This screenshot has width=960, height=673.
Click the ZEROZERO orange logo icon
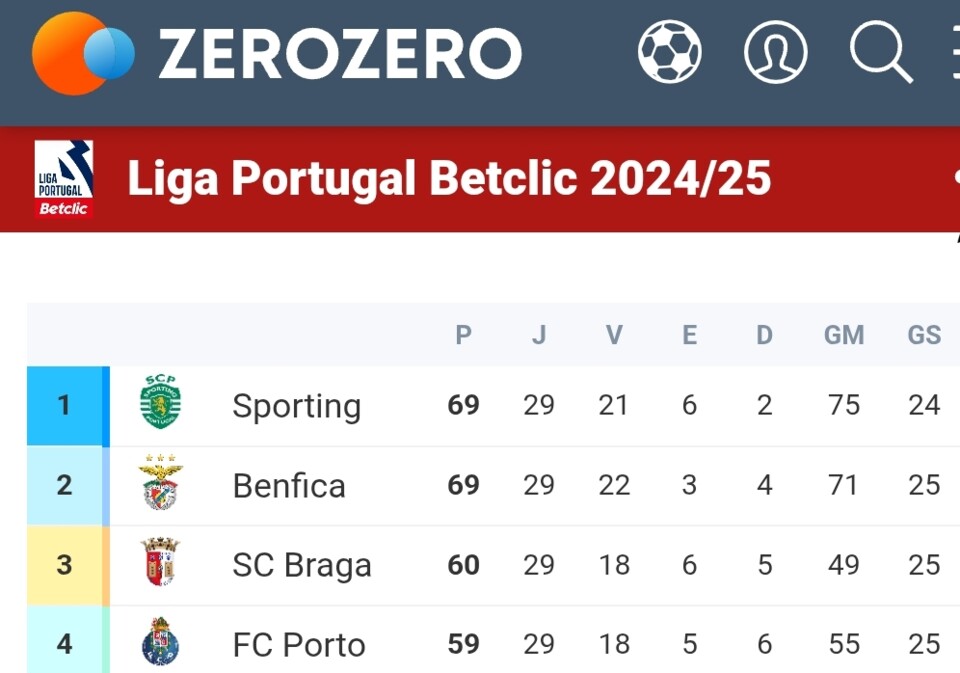point(82,54)
